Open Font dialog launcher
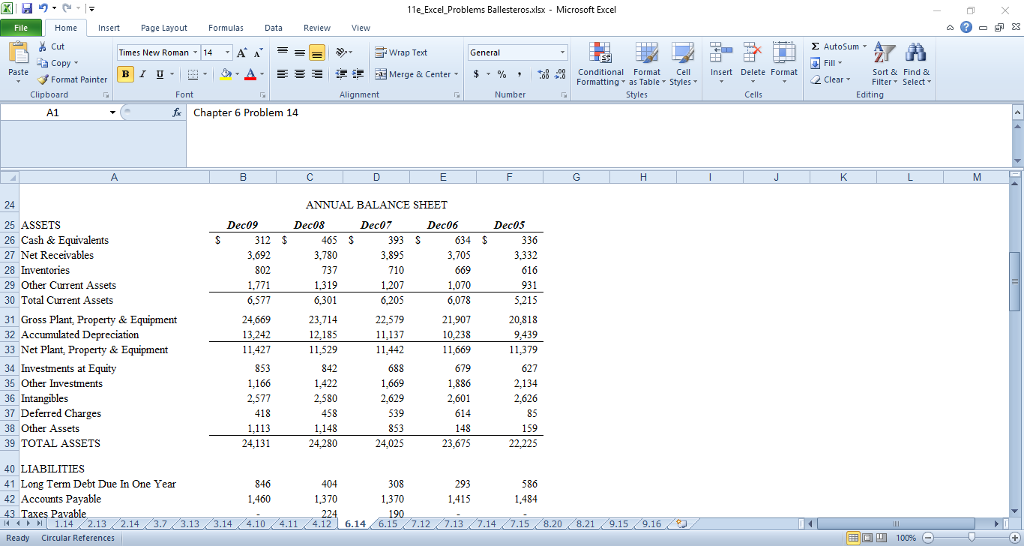Screen dimensions: 1024x546 (x=263, y=95)
